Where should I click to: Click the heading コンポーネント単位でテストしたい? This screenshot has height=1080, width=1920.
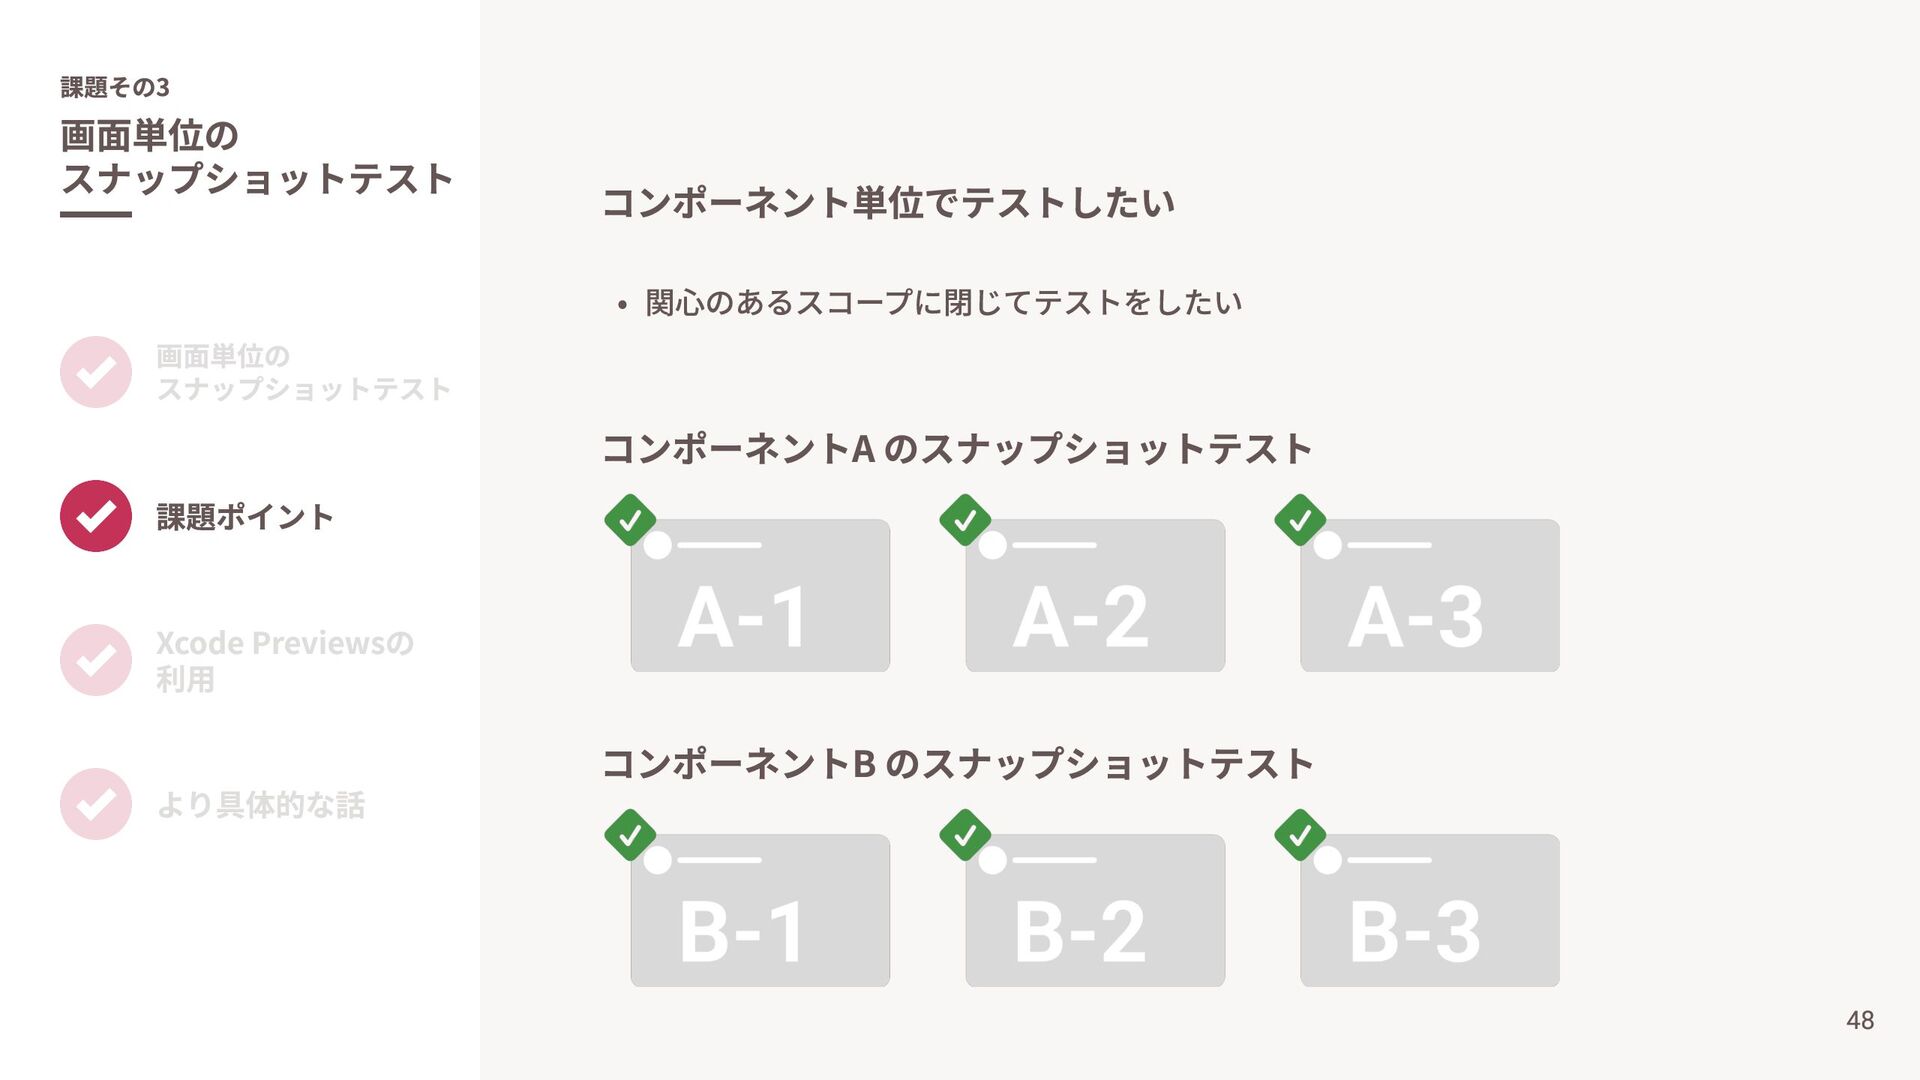tap(888, 203)
